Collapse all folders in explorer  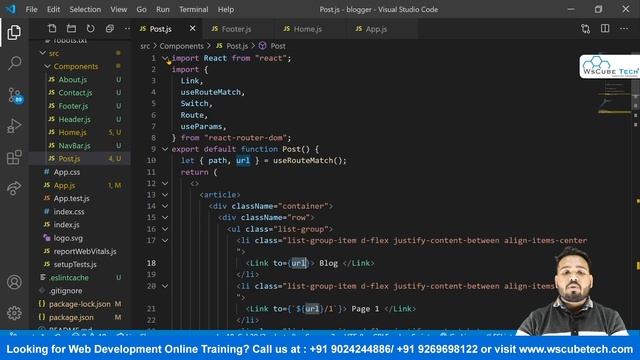109,29
